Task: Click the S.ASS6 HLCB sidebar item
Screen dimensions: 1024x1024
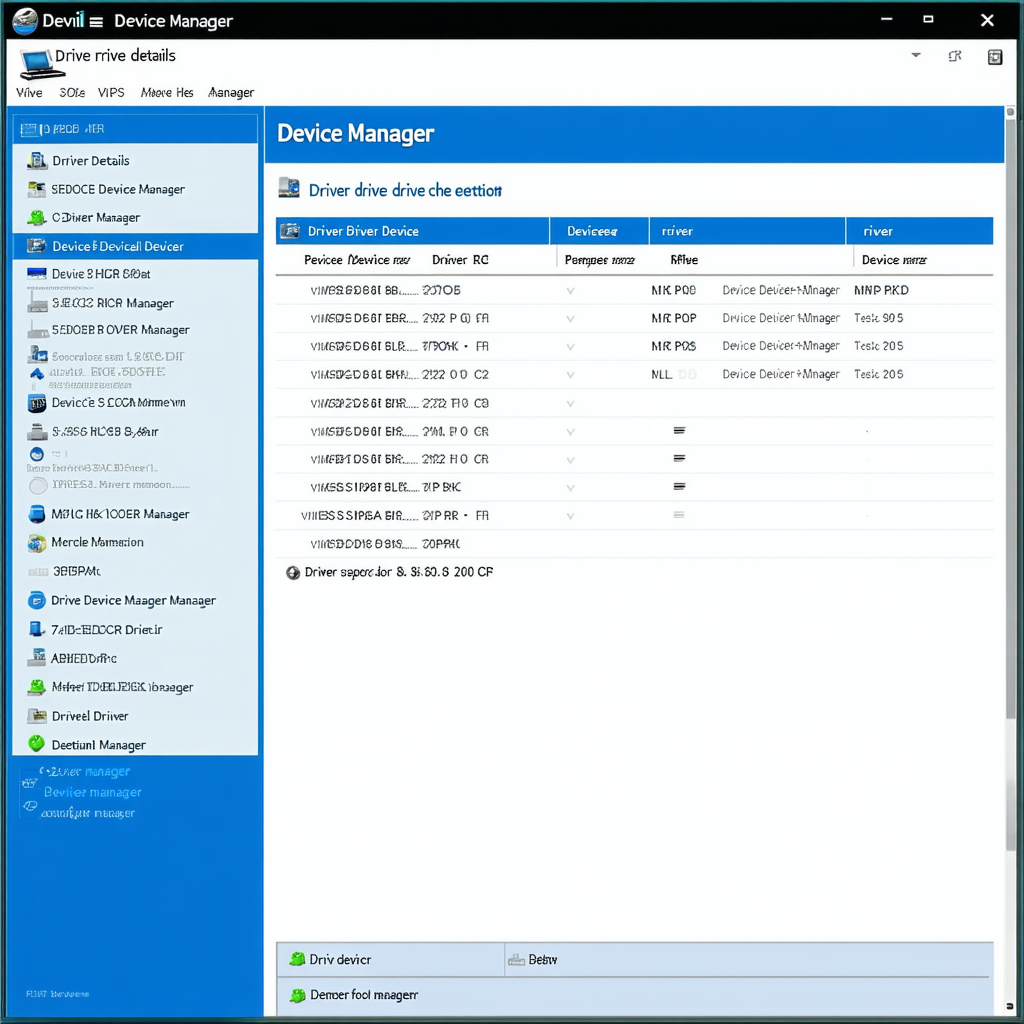Action: coord(135,432)
